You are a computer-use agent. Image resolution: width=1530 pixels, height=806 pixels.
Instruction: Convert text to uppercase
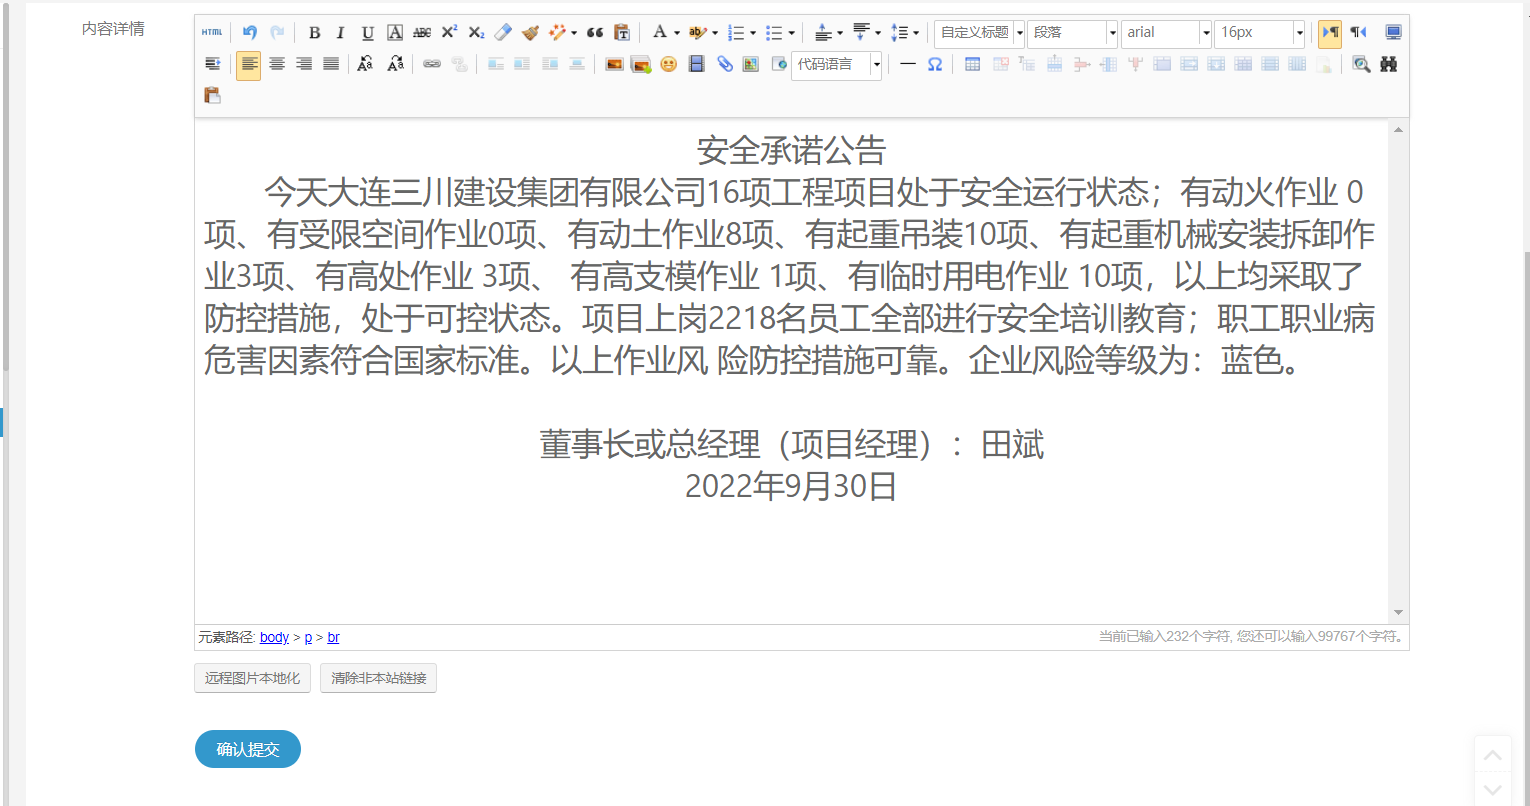point(366,64)
